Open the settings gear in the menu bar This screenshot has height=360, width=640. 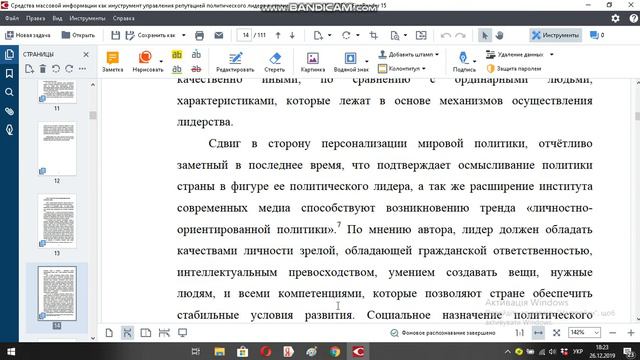(616, 18)
